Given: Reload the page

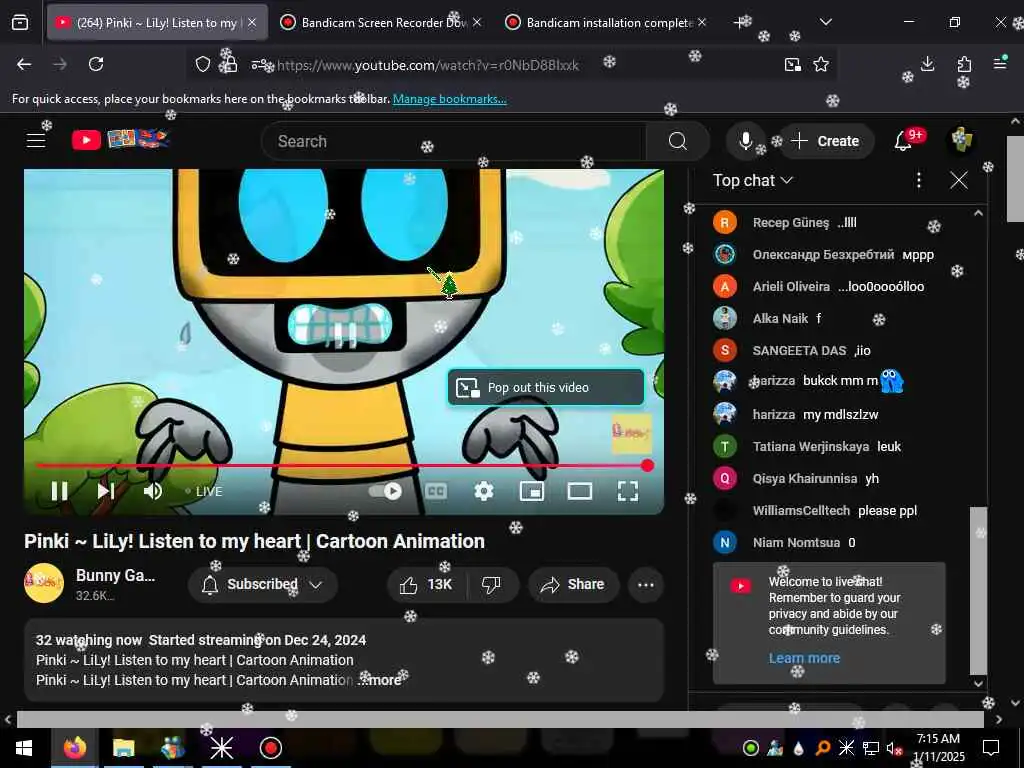Looking at the screenshot, I should [x=96, y=64].
